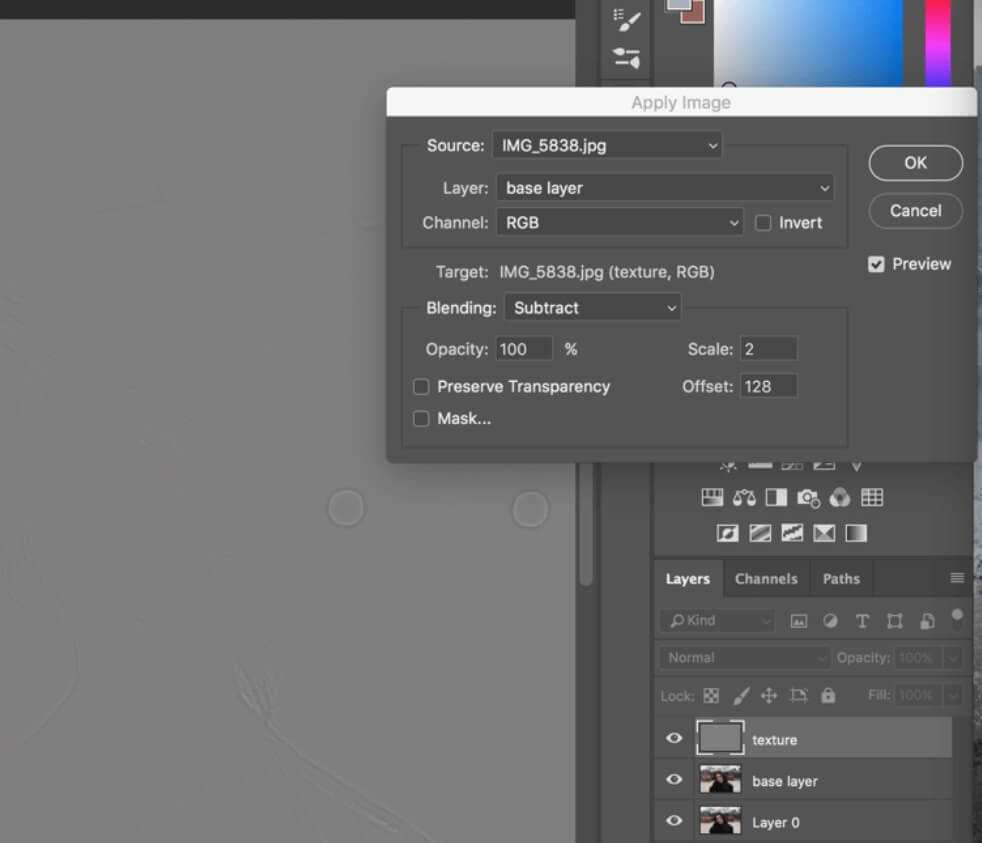Open the Source file dropdown
The image size is (982, 843).
pyautogui.click(x=607, y=145)
